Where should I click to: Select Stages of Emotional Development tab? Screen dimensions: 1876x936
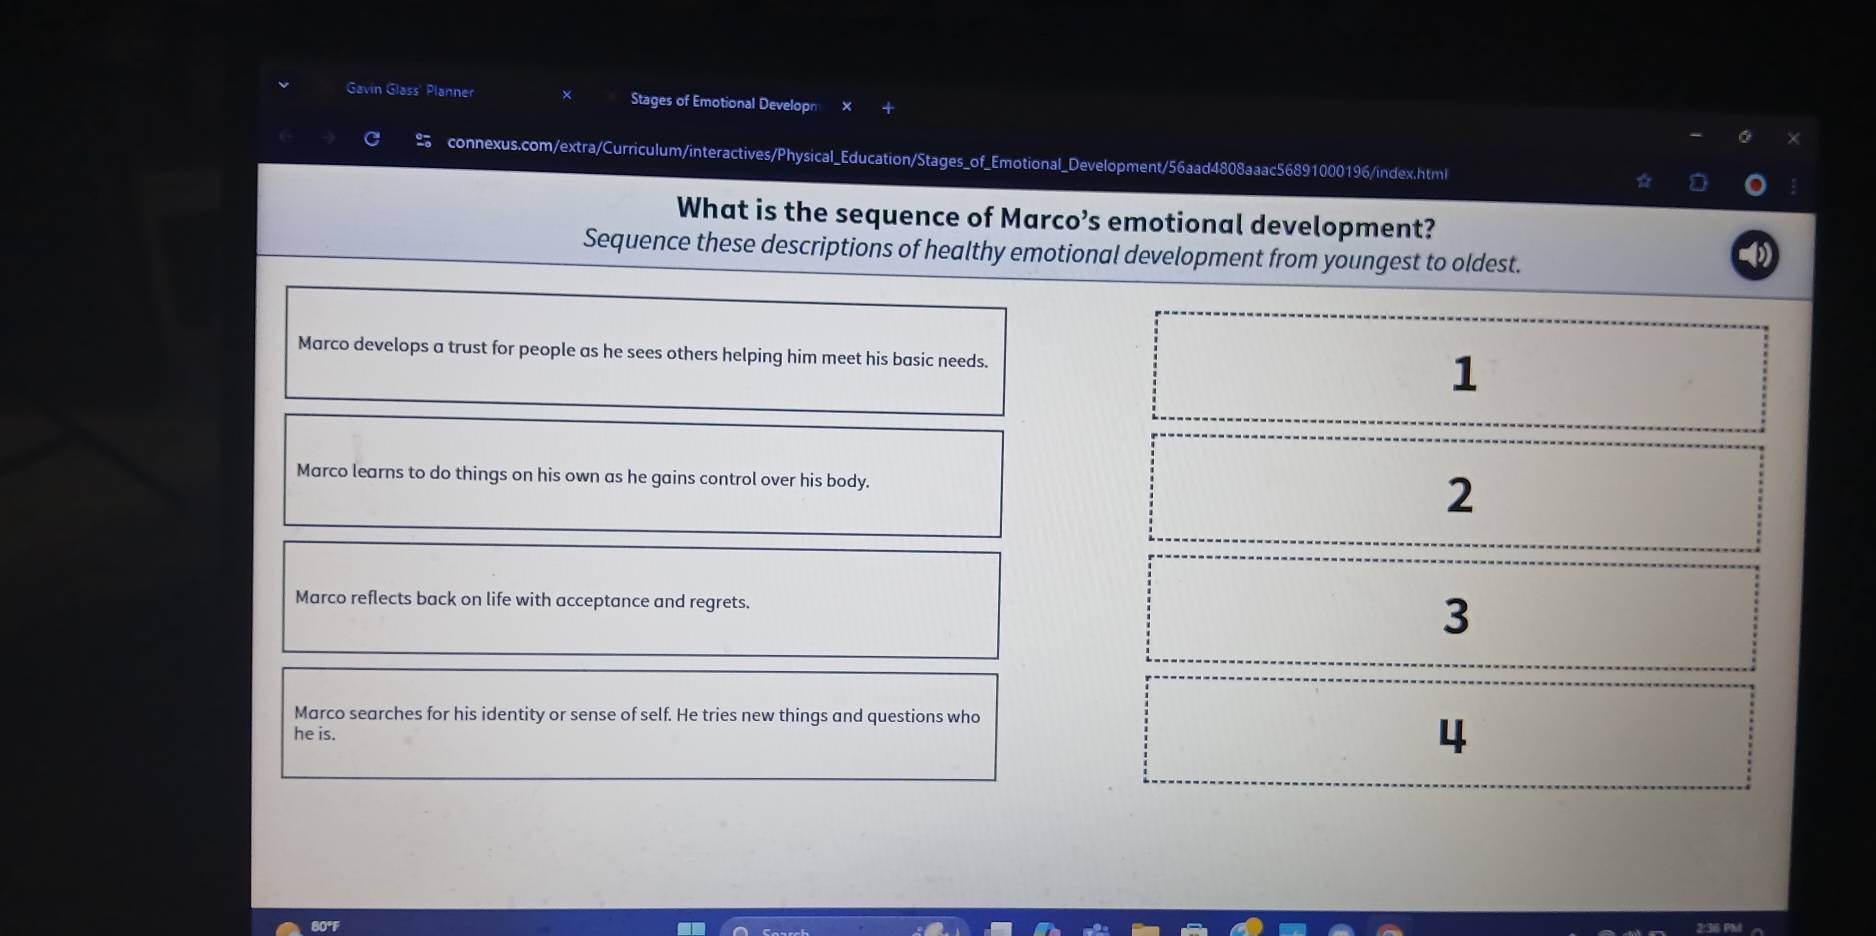(x=724, y=102)
